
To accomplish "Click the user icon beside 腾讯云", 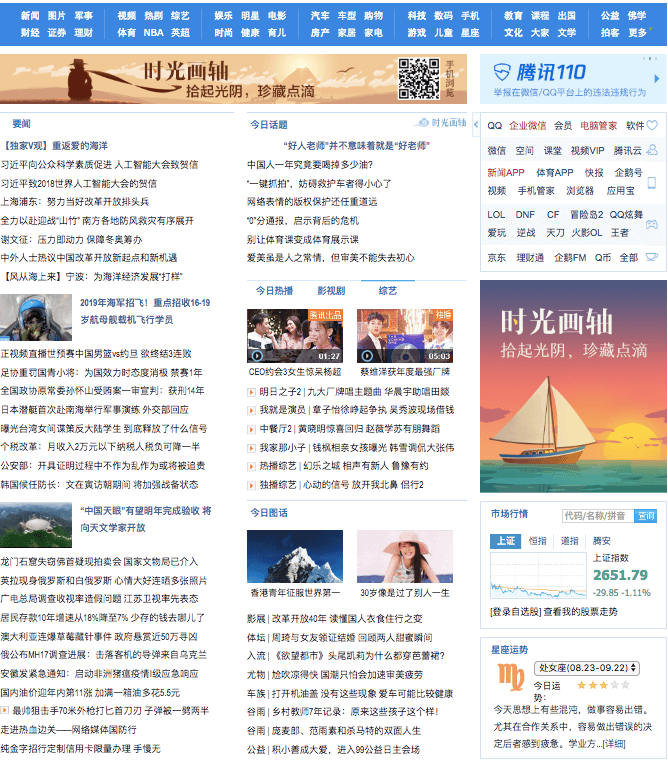I will pos(651,150).
